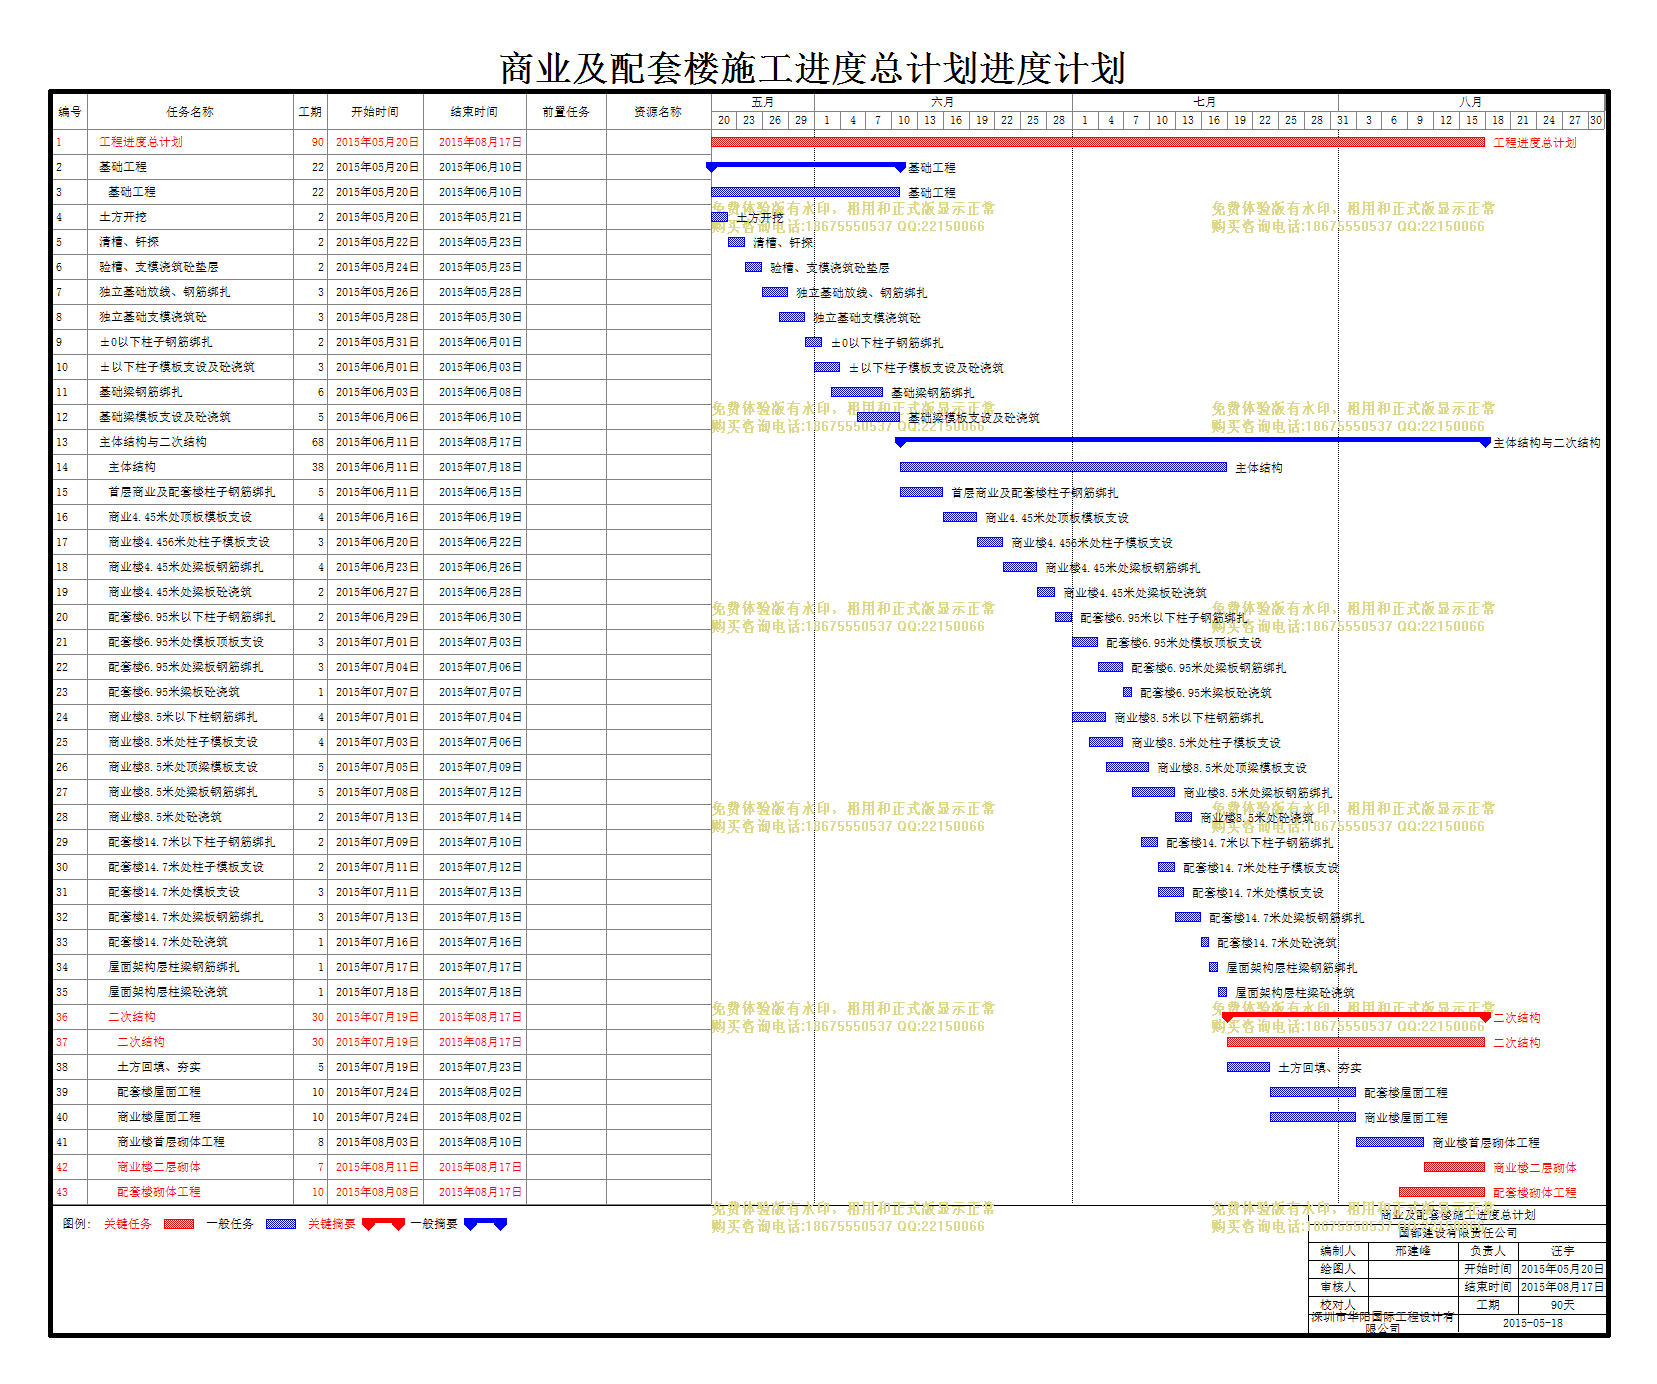Select the 工期 column header

point(310,112)
